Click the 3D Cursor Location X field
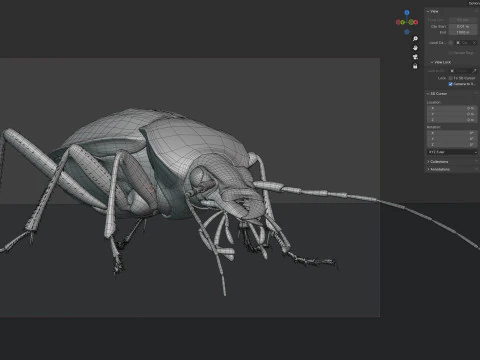The image size is (480, 360). [452, 108]
